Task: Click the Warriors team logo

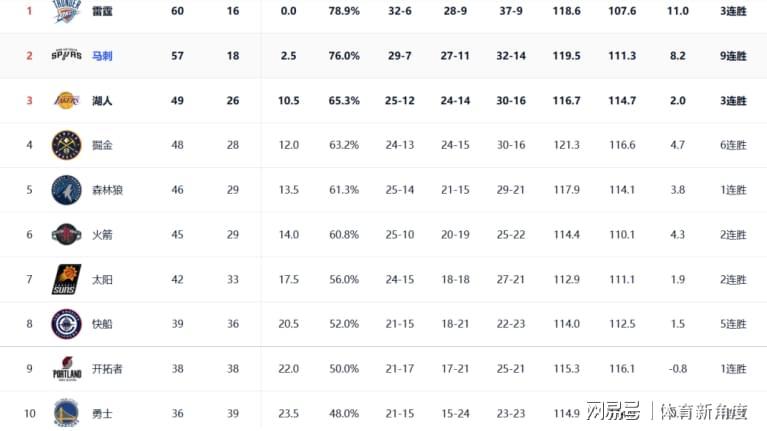Action: click(67, 413)
